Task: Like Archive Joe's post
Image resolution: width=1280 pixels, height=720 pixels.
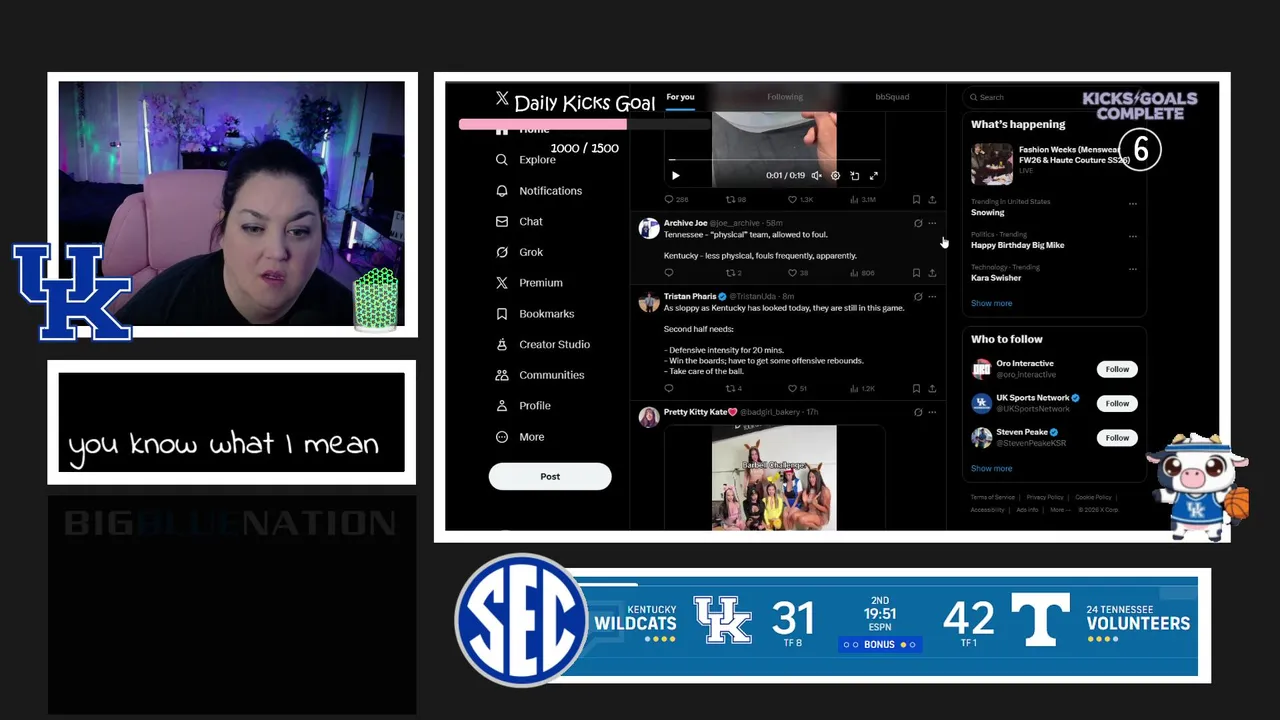Action: tap(798, 273)
